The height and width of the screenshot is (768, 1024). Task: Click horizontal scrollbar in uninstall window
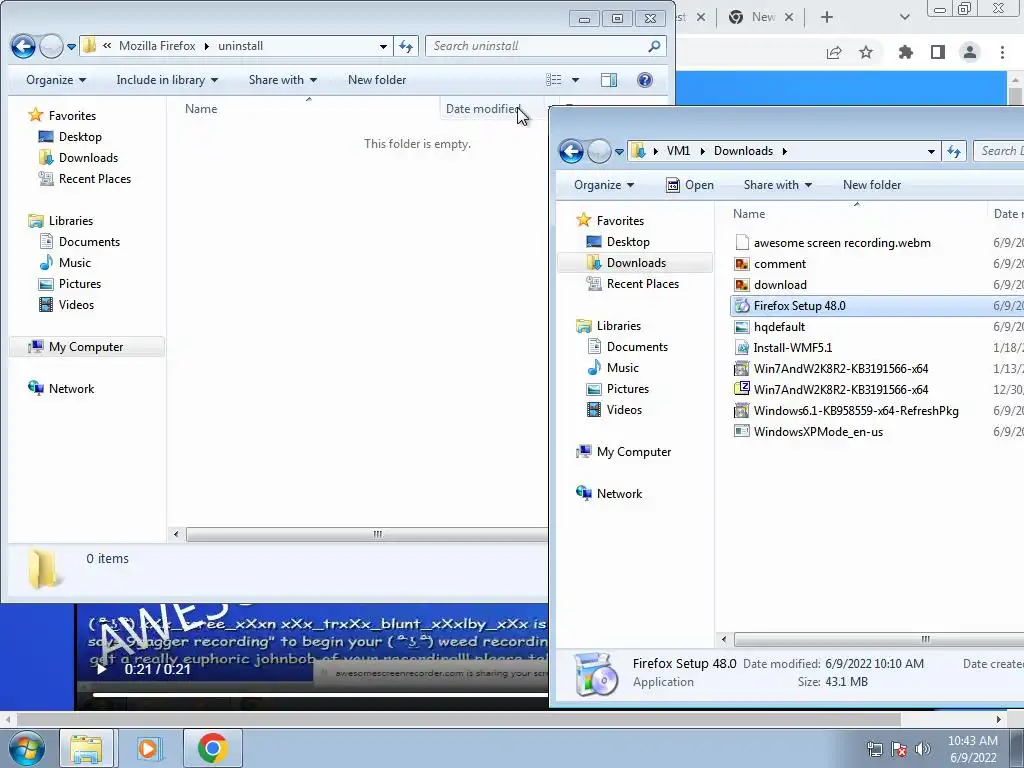[x=366, y=534]
